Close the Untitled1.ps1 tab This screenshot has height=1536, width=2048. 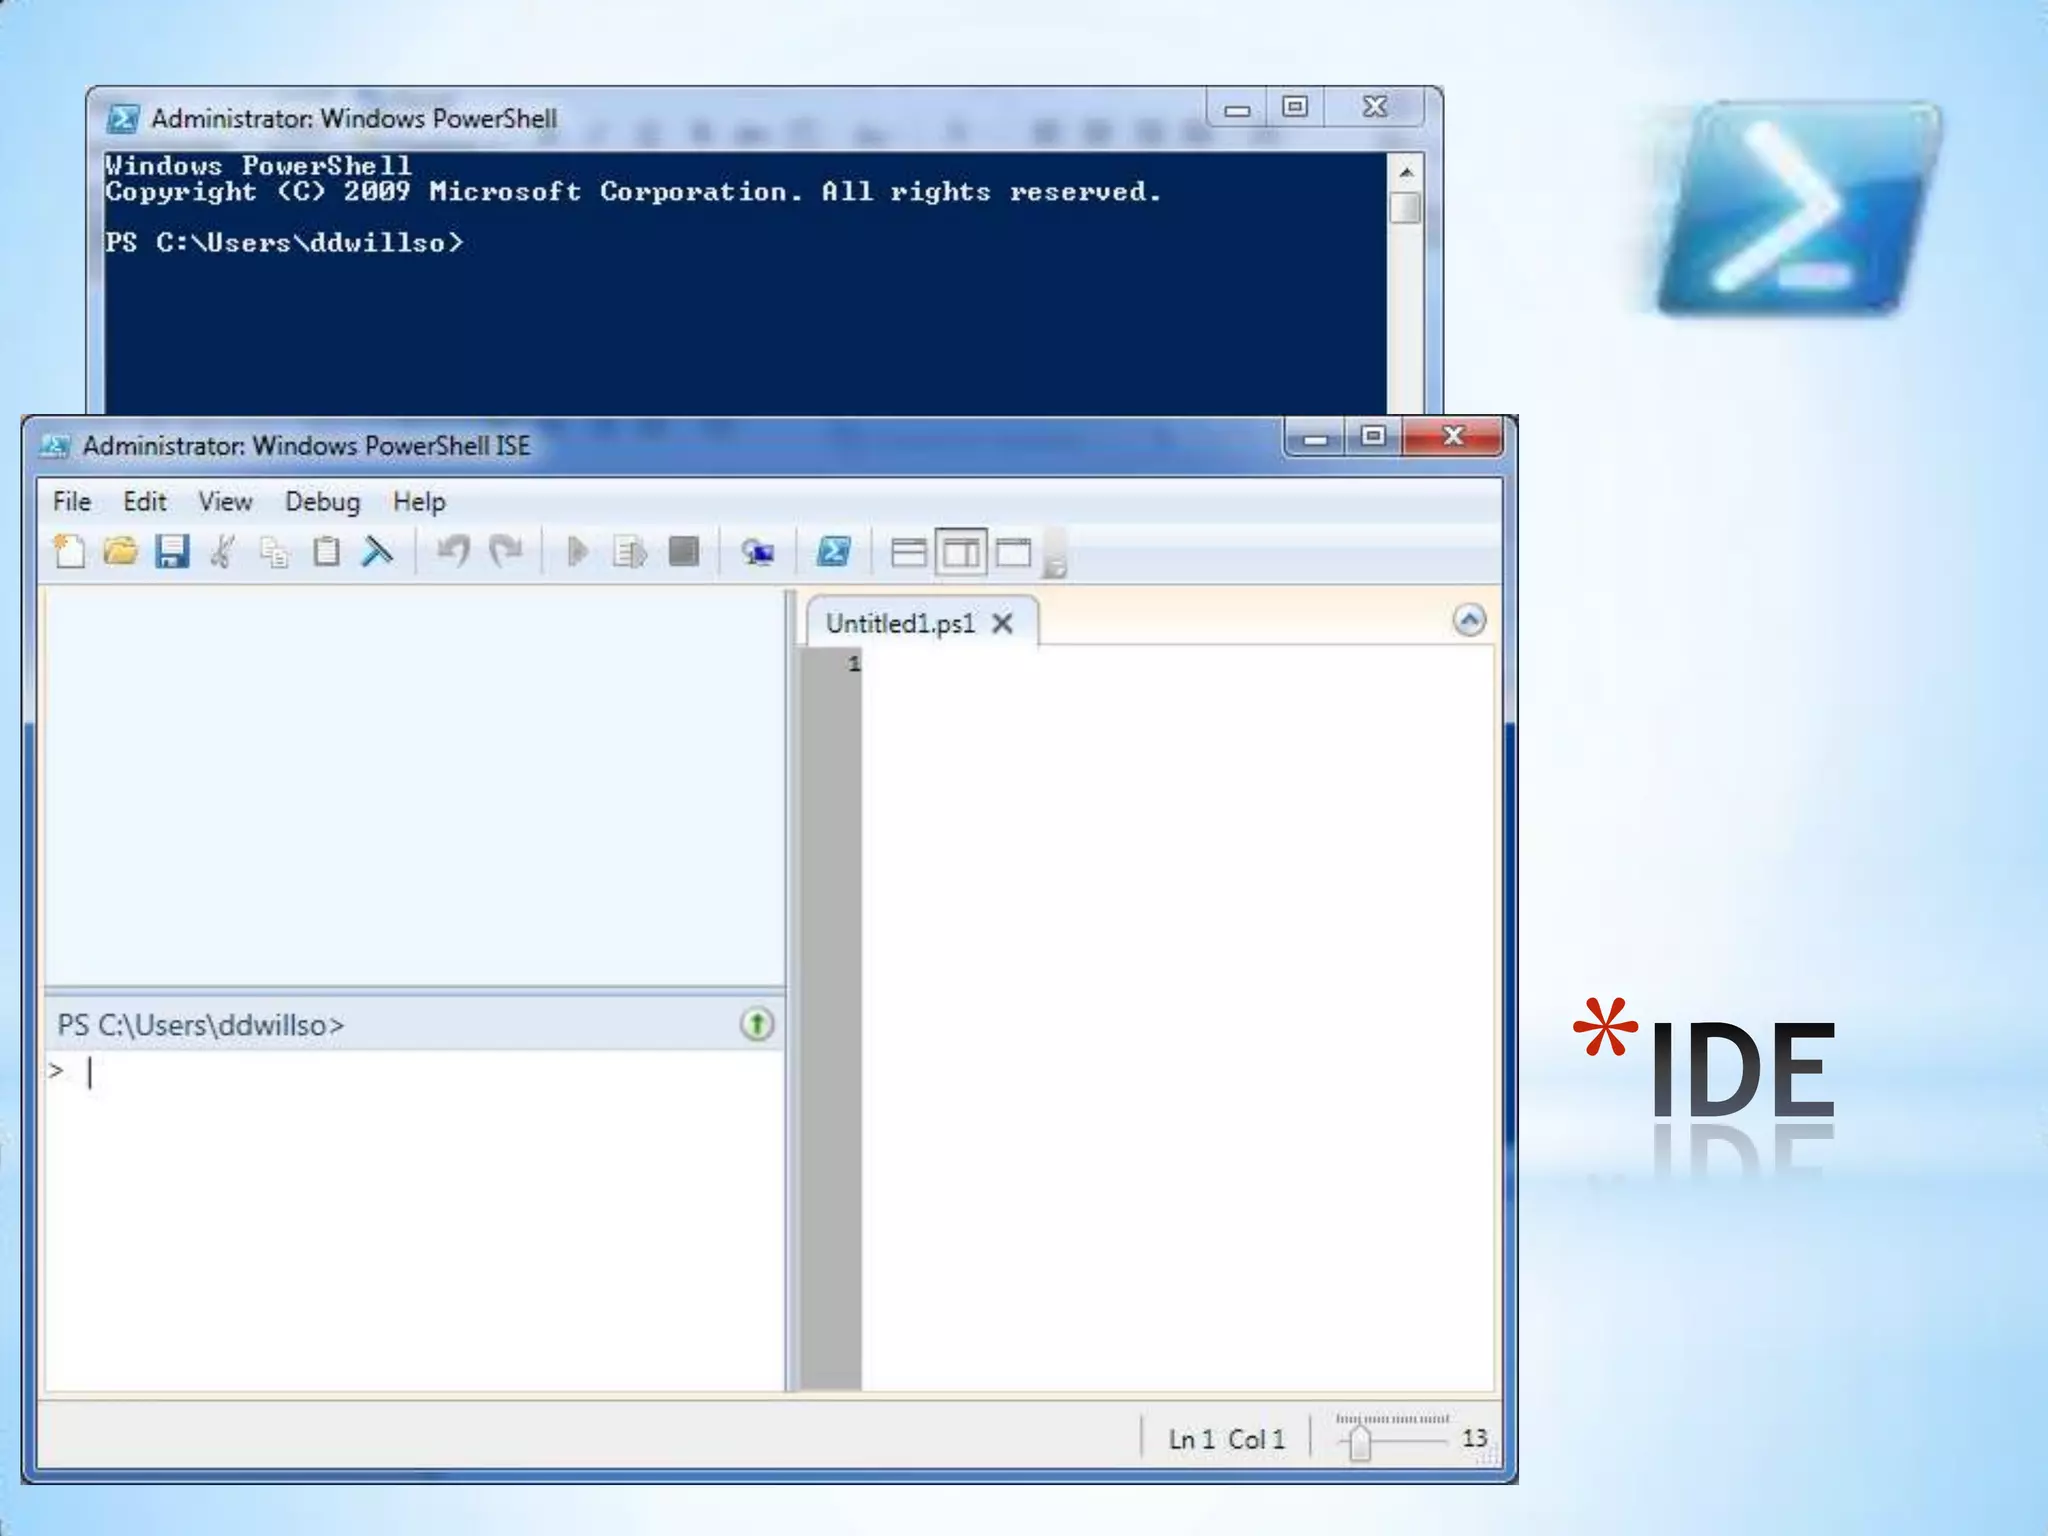pos(1003,624)
